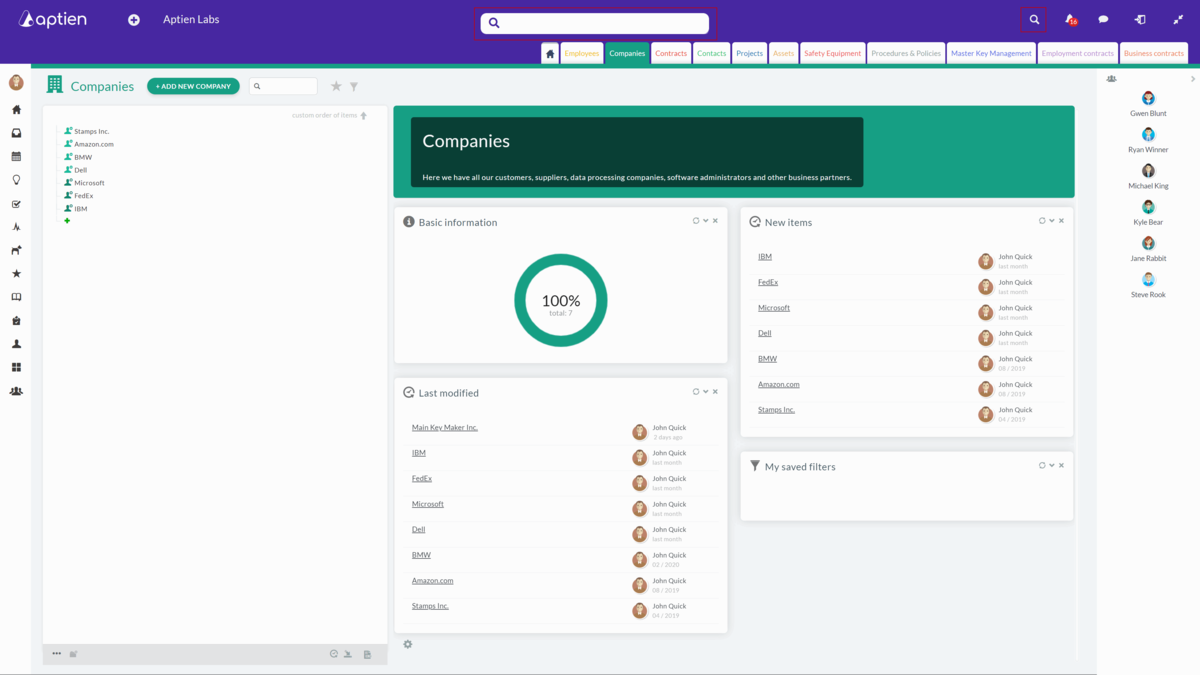Open the open-book icon in sidebar
Image resolution: width=1200 pixels, height=675 pixels.
[16, 297]
